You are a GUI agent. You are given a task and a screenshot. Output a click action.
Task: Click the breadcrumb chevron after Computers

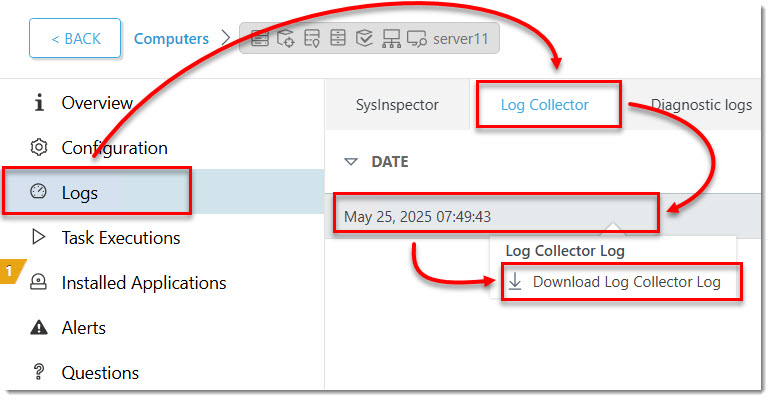coord(226,38)
